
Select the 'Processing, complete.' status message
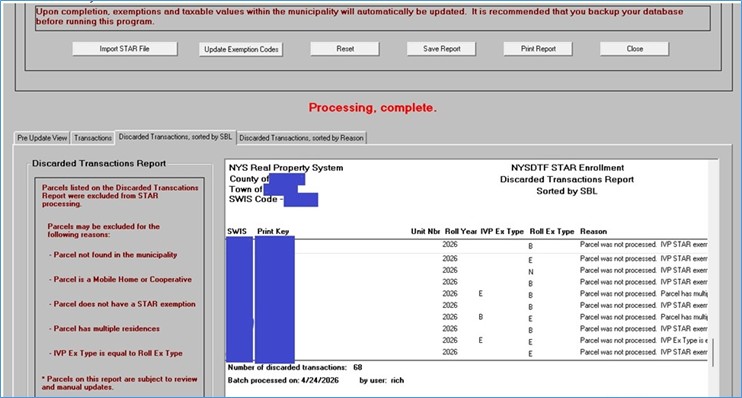tap(372, 108)
